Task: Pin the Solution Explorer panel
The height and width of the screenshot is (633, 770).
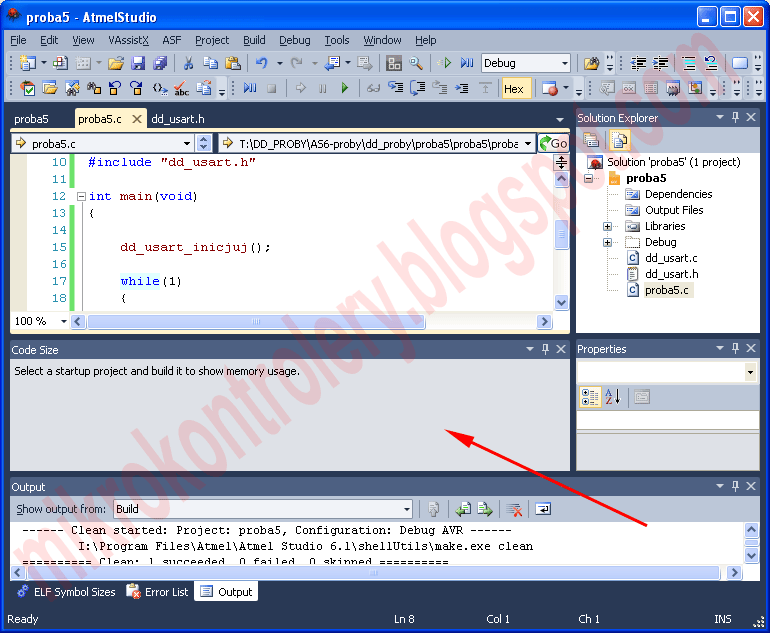Action: pos(735,117)
